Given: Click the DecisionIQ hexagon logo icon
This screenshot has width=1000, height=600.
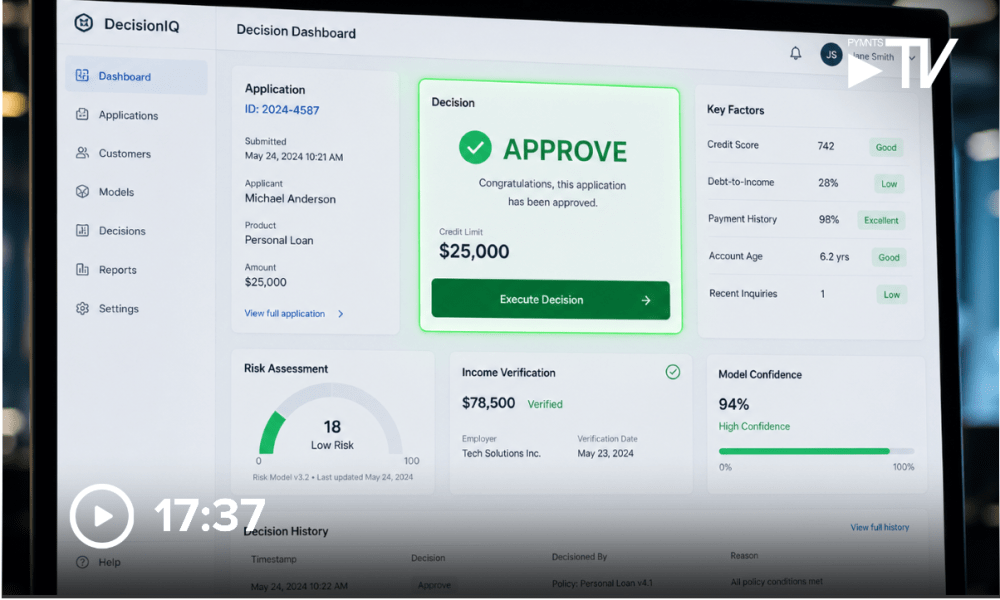Looking at the screenshot, I should [84, 24].
